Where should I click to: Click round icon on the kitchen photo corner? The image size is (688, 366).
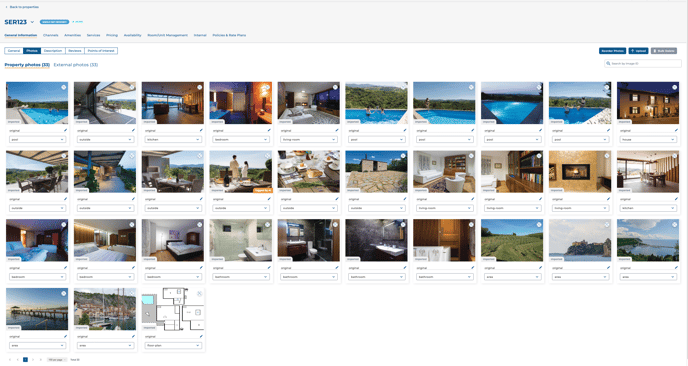click(200, 87)
